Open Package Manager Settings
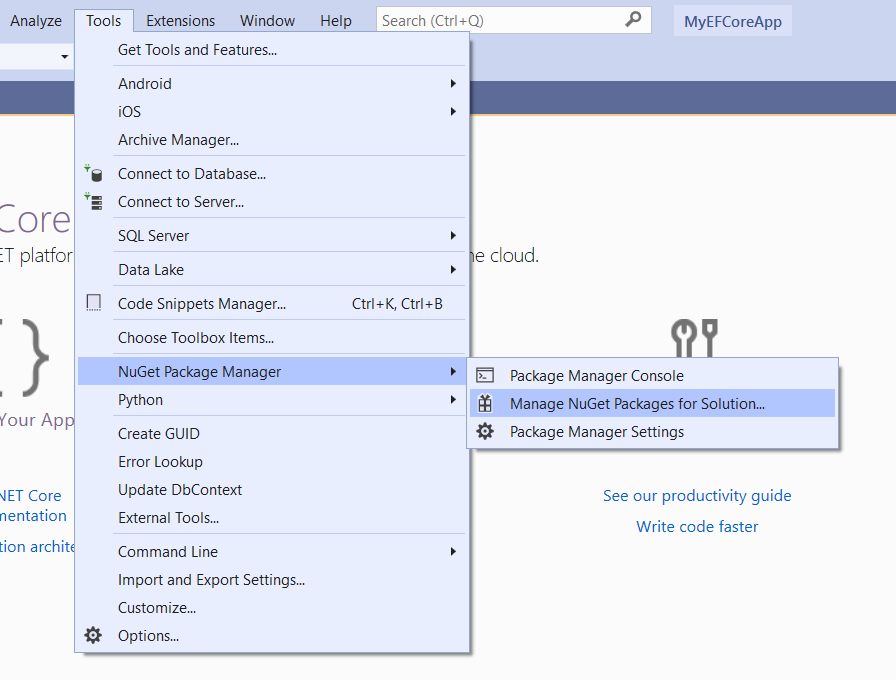The height and width of the screenshot is (680, 896). pos(653,431)
